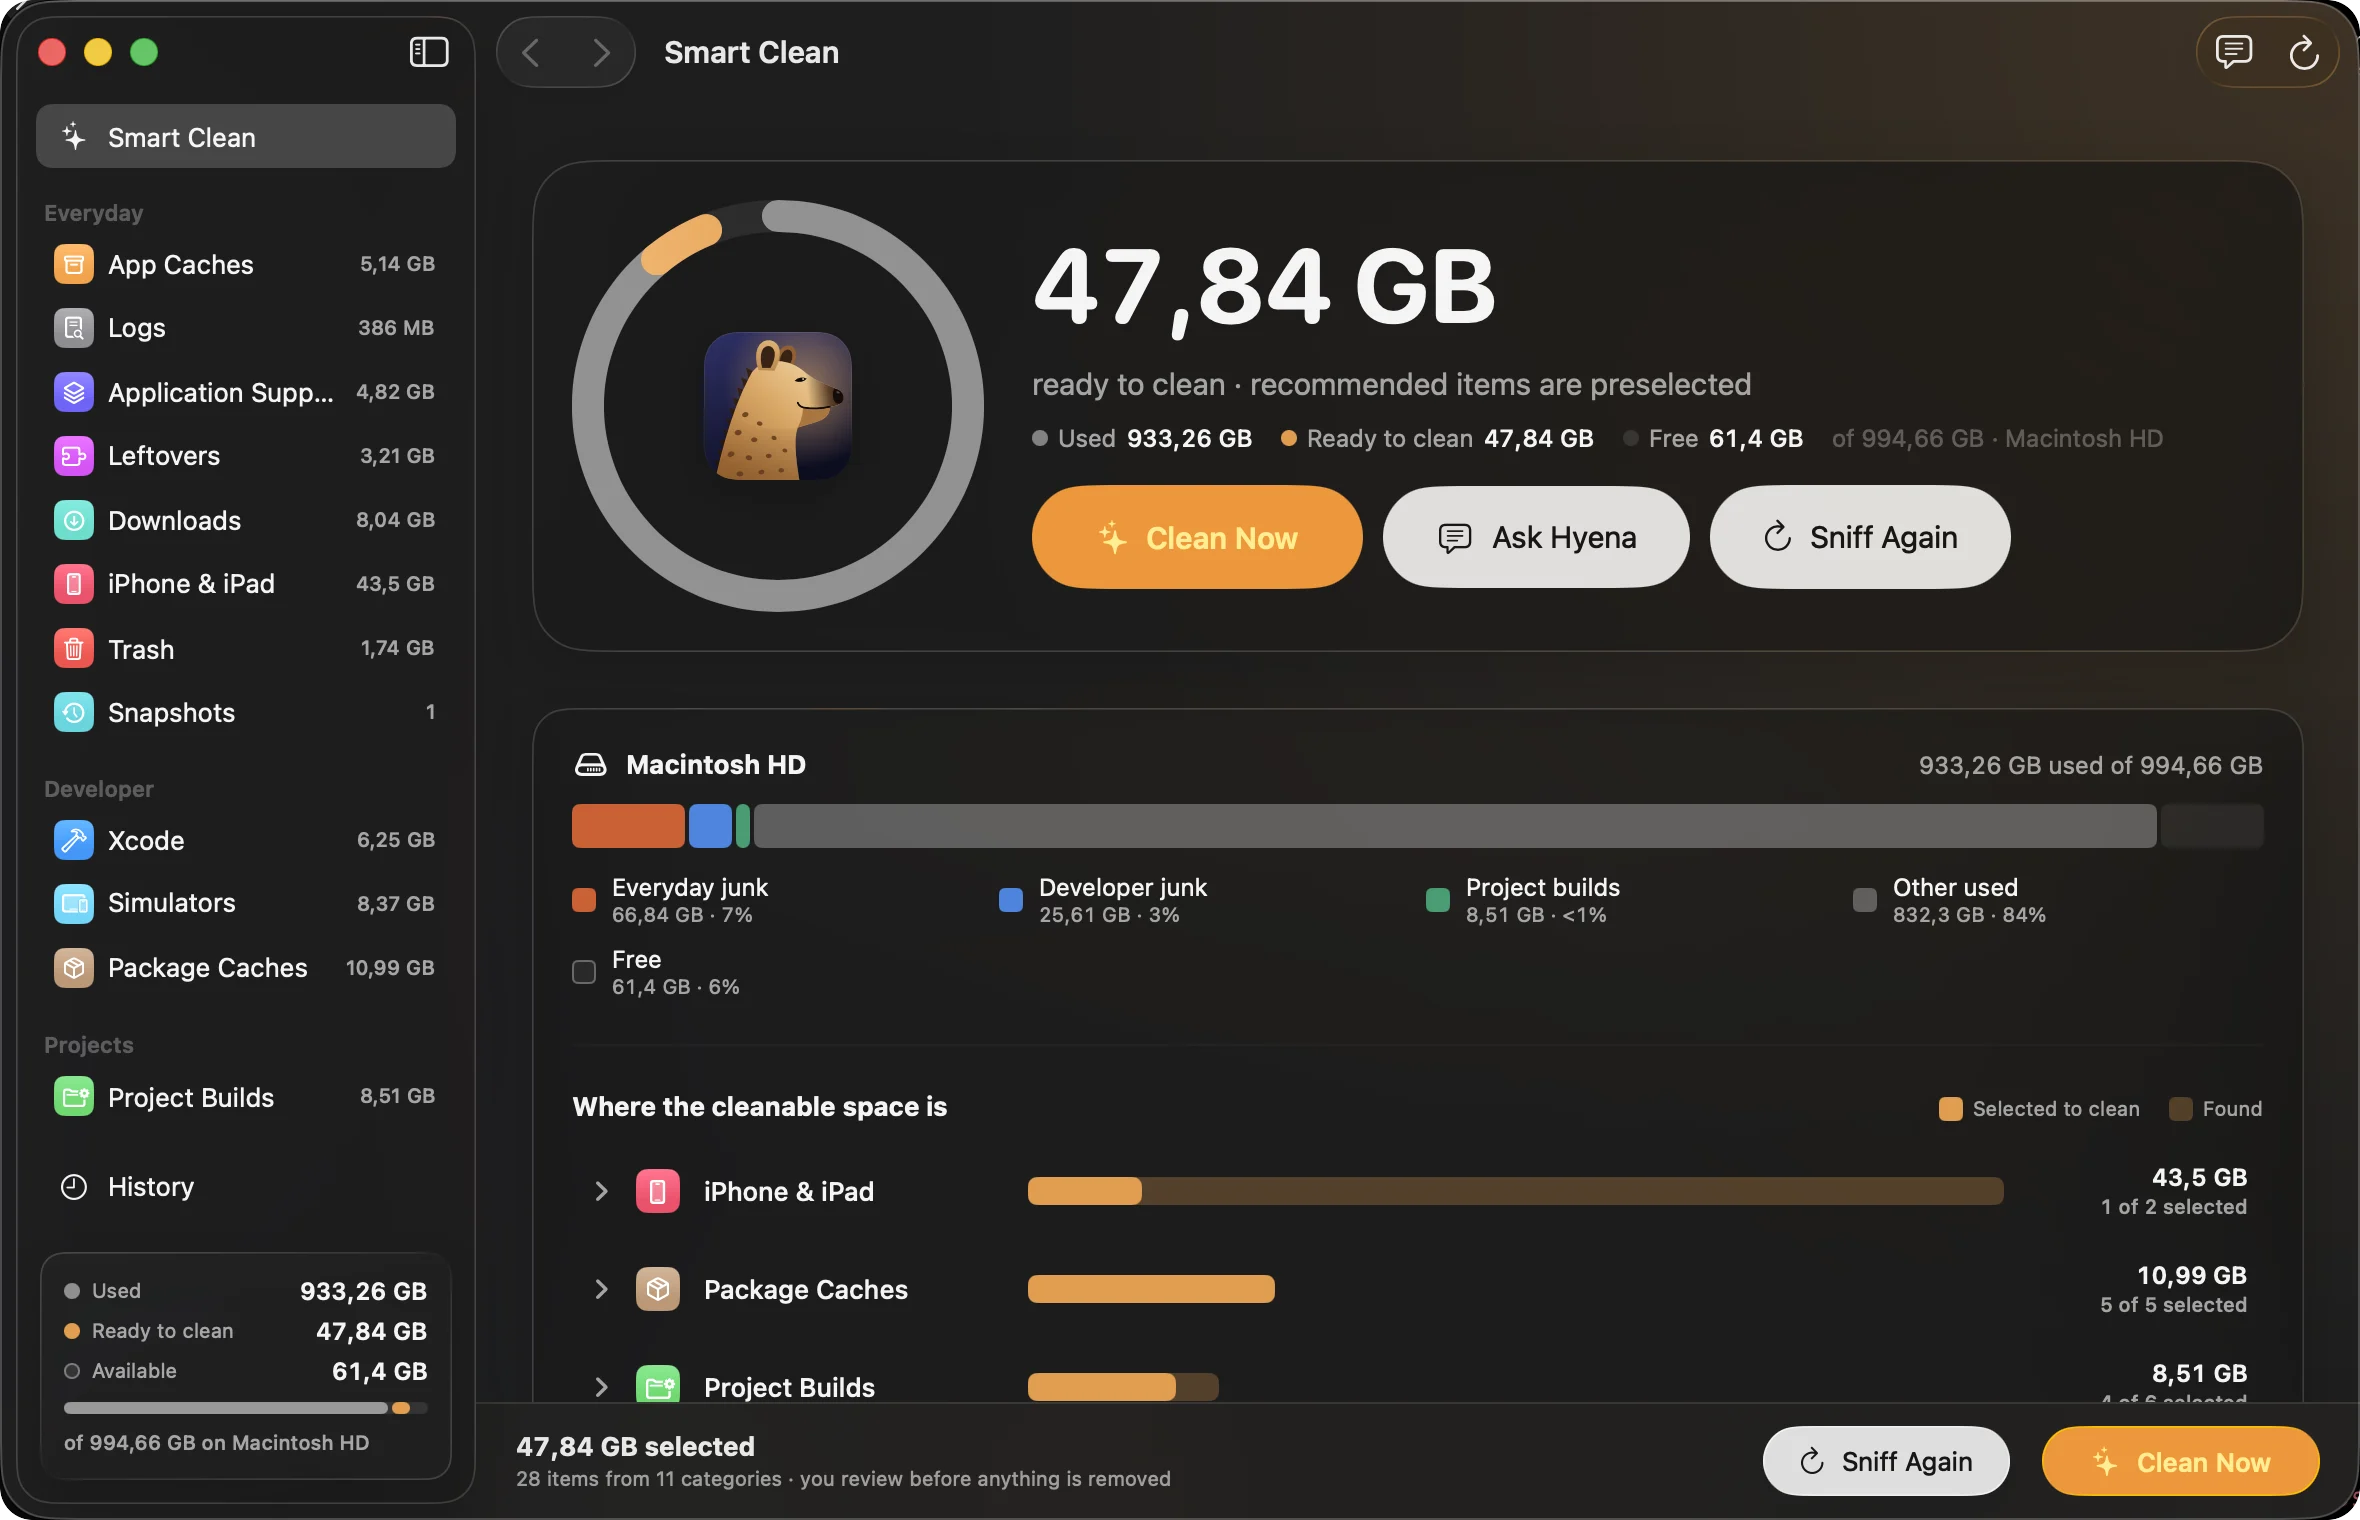Expand the Project Builds cleanable row
Image resolution: width=2360 pixels, height=1520 pixels.
pyautogui.click(x=601, y=1387)
